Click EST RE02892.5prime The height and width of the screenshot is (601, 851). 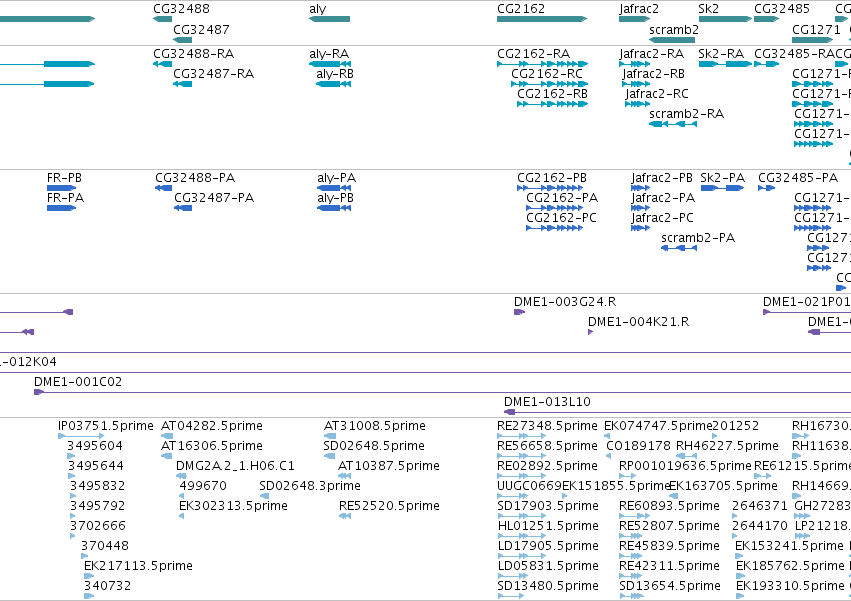547,466
